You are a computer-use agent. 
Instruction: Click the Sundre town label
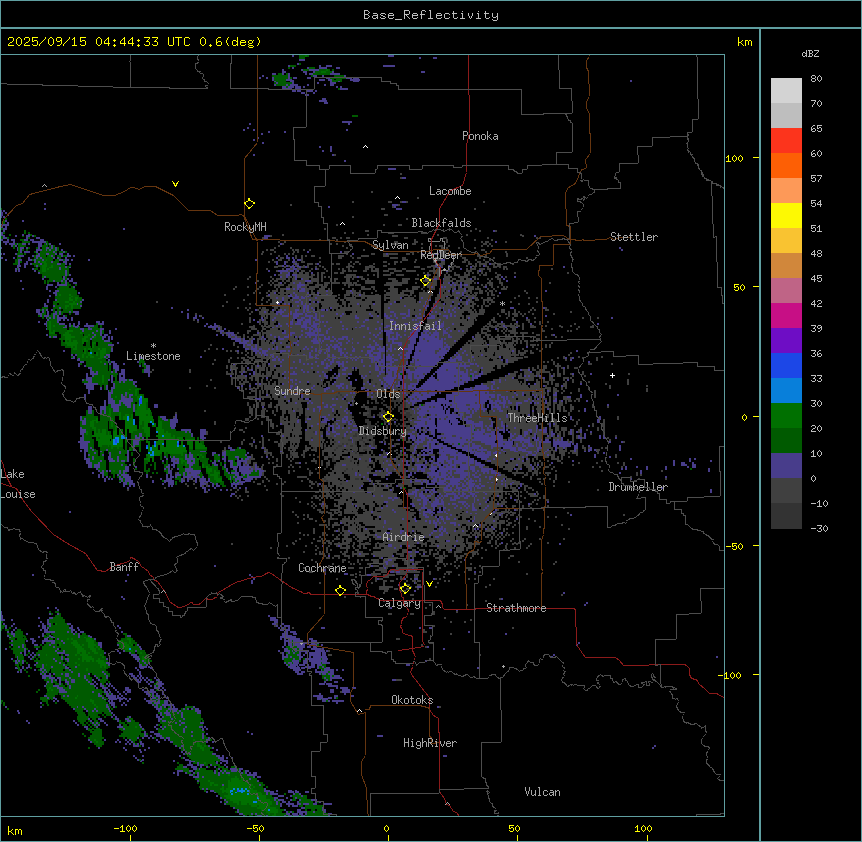pyautogui.click(x=292, y=391)
